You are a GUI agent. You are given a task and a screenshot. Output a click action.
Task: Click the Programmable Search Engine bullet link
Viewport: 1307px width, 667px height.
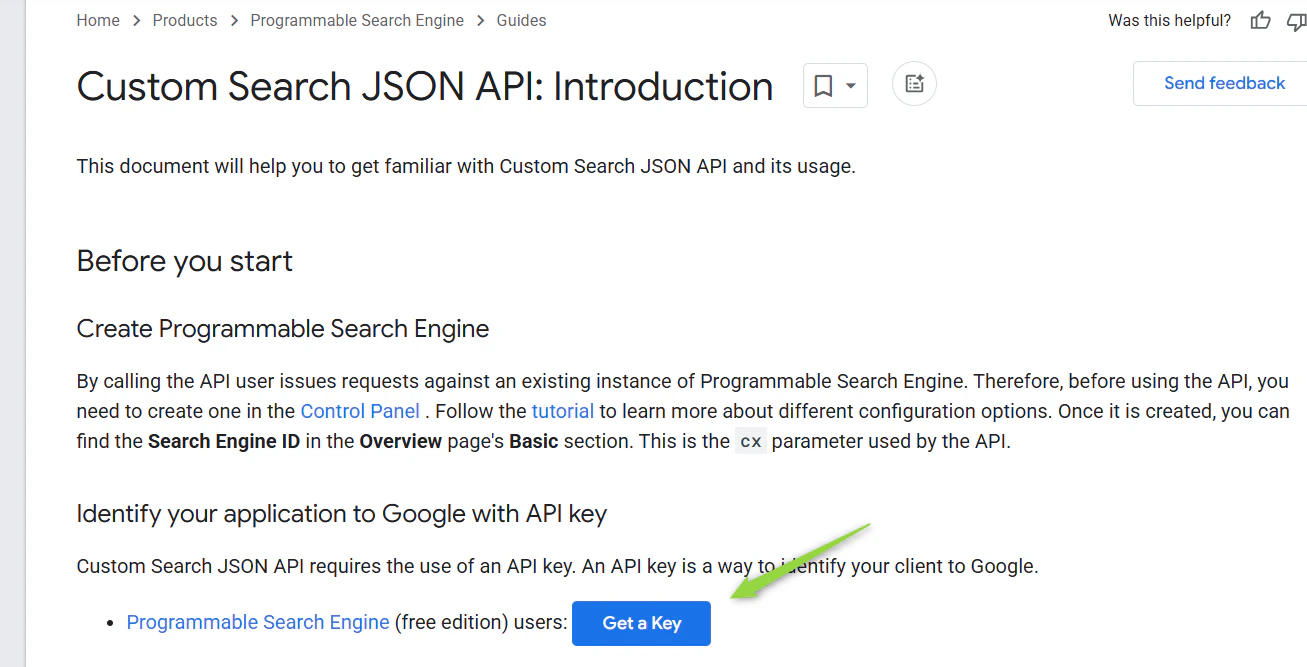tap(257, 622)
